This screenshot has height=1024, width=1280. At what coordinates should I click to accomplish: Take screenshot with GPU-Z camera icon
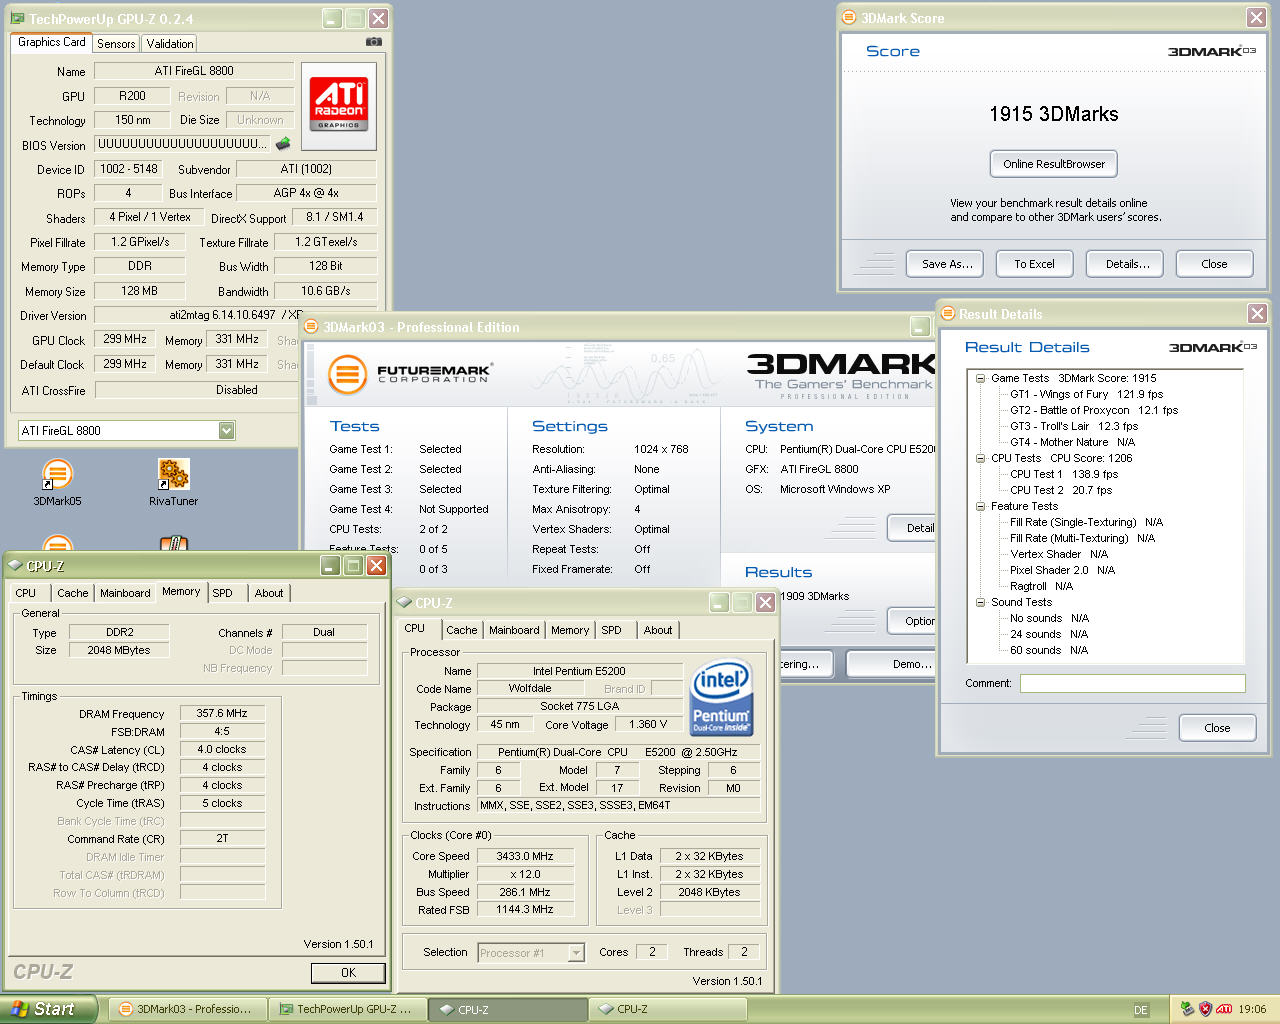(x=373, y=42)
